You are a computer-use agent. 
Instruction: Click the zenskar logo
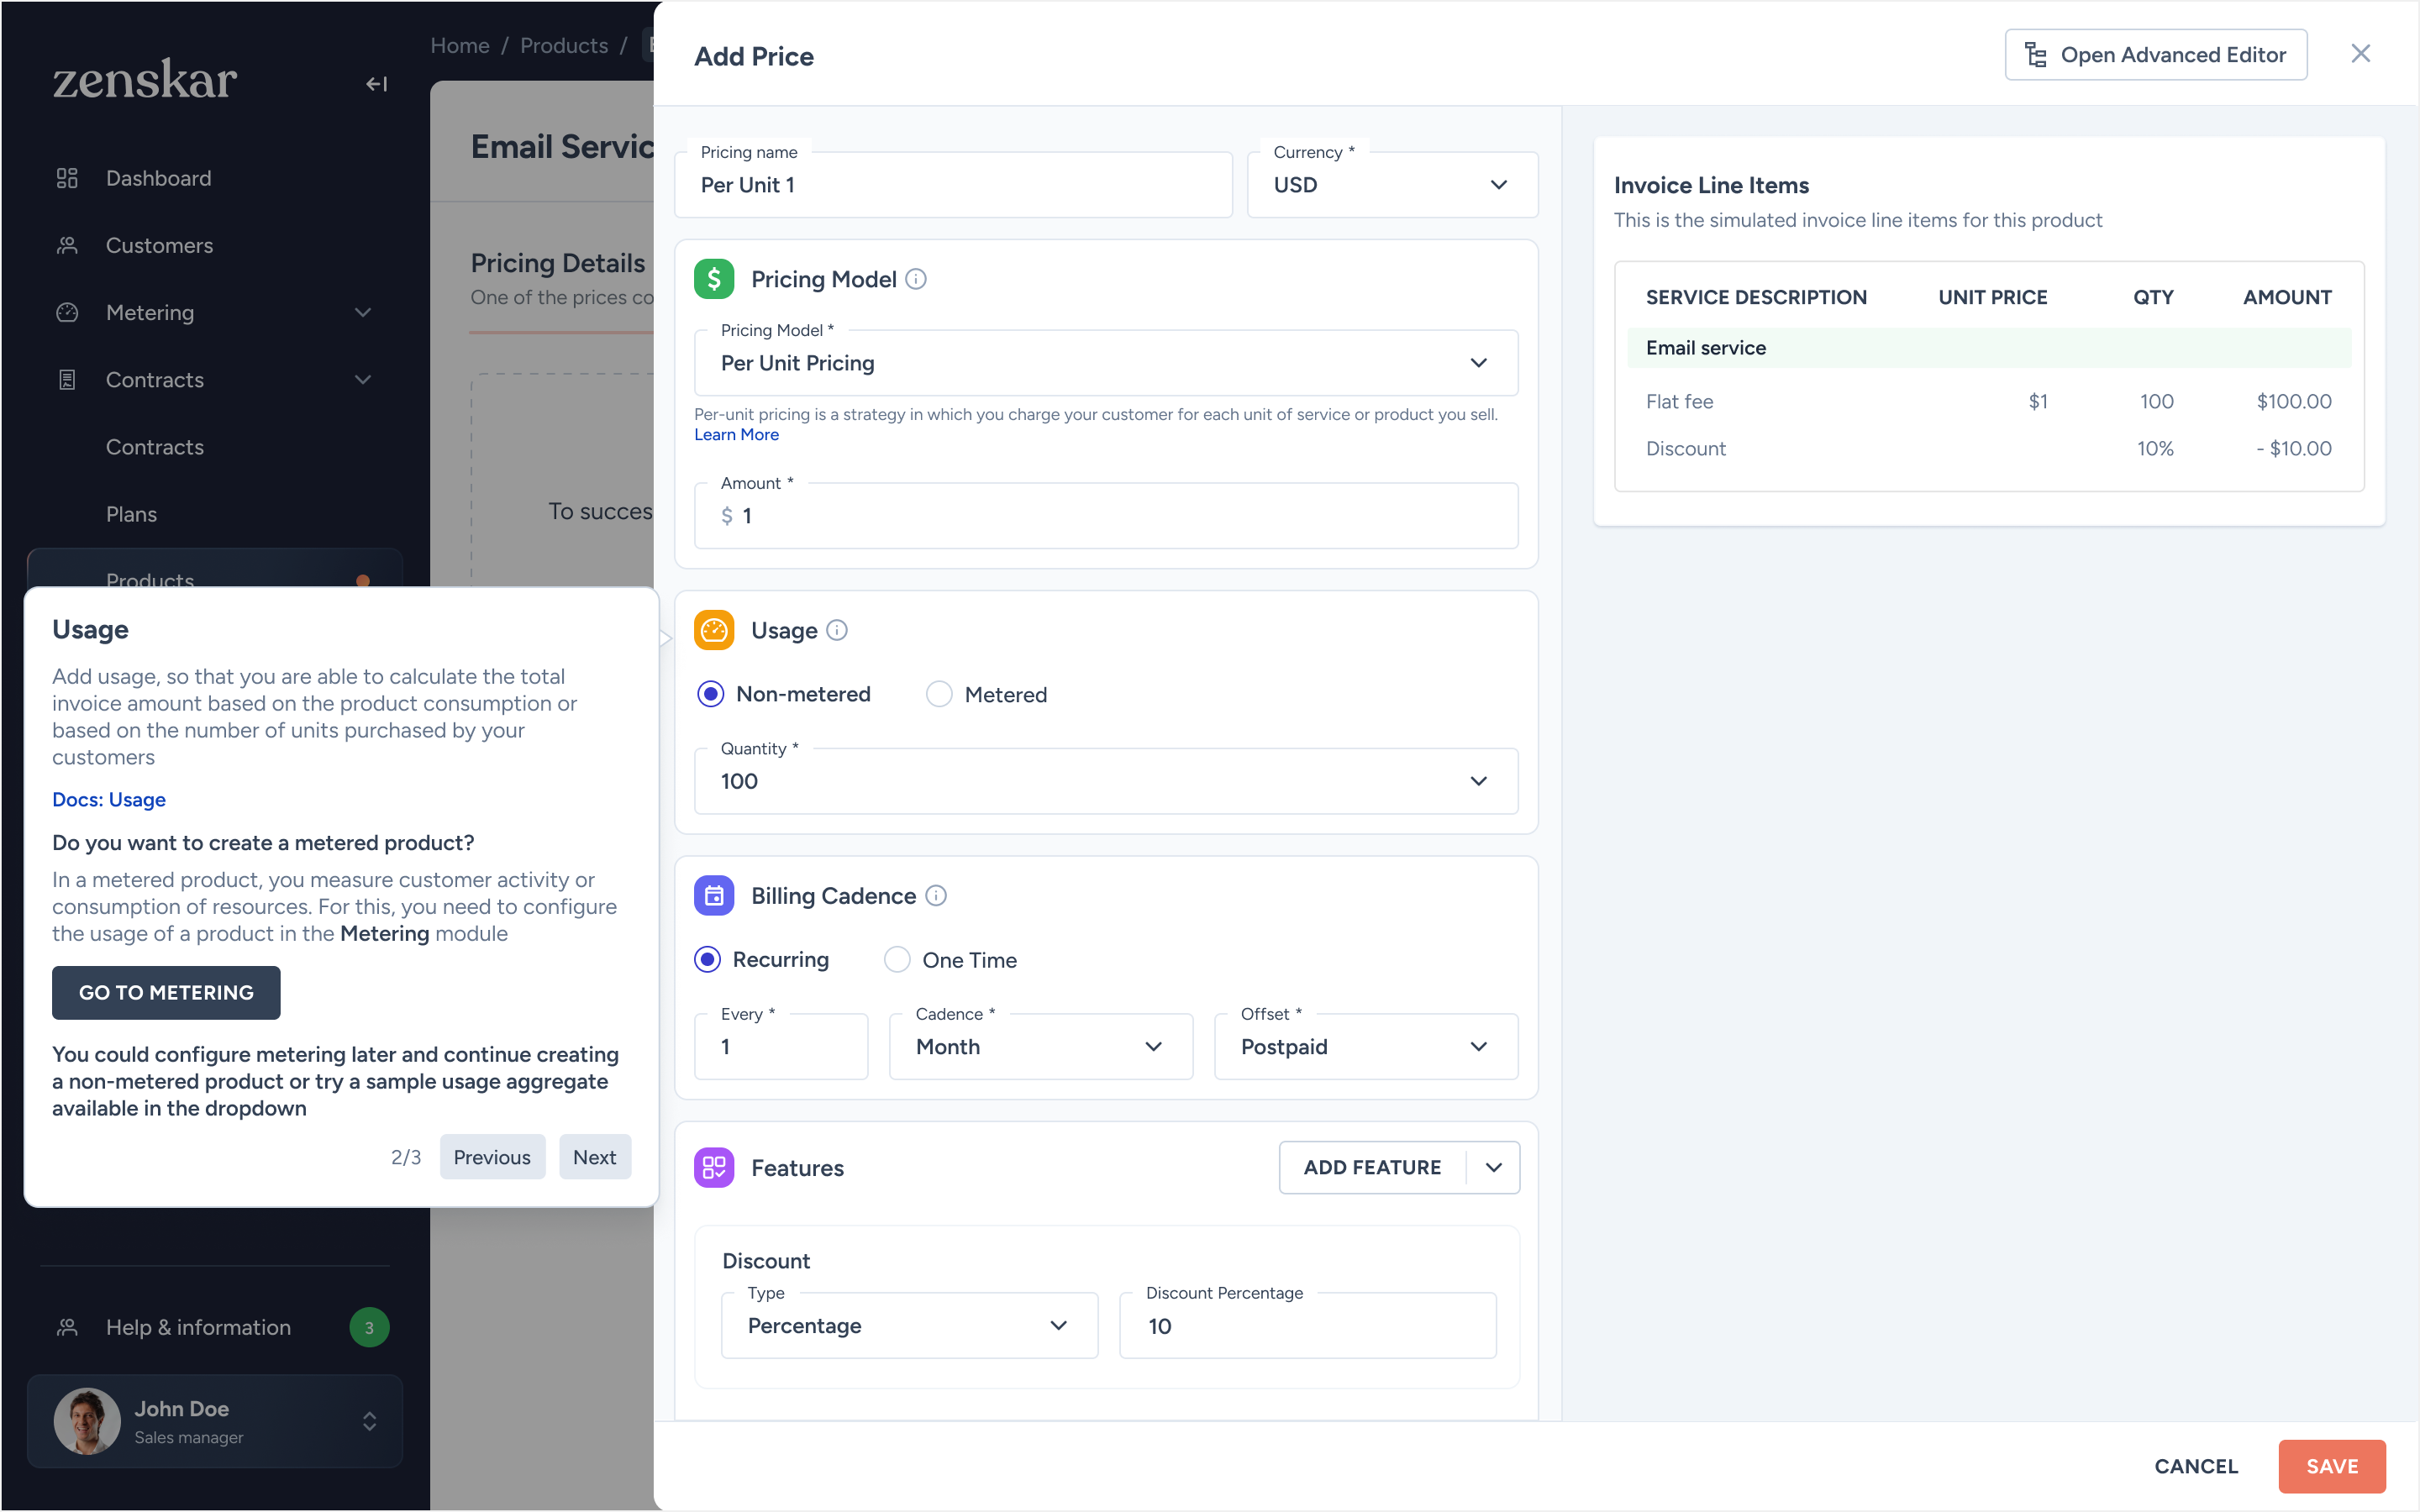(x=145, y=79)
